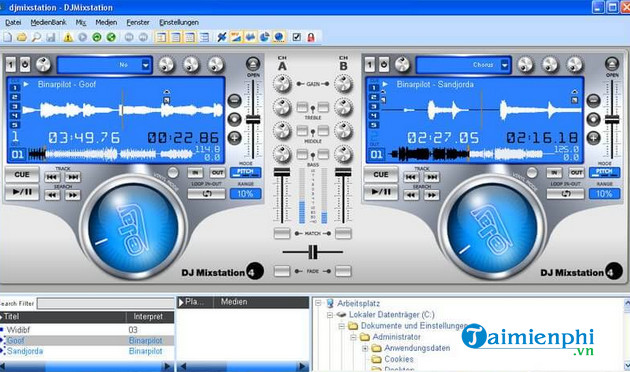Set loop IN point on deck A
The width and height of the screenshot is (630, 372).
195,173
